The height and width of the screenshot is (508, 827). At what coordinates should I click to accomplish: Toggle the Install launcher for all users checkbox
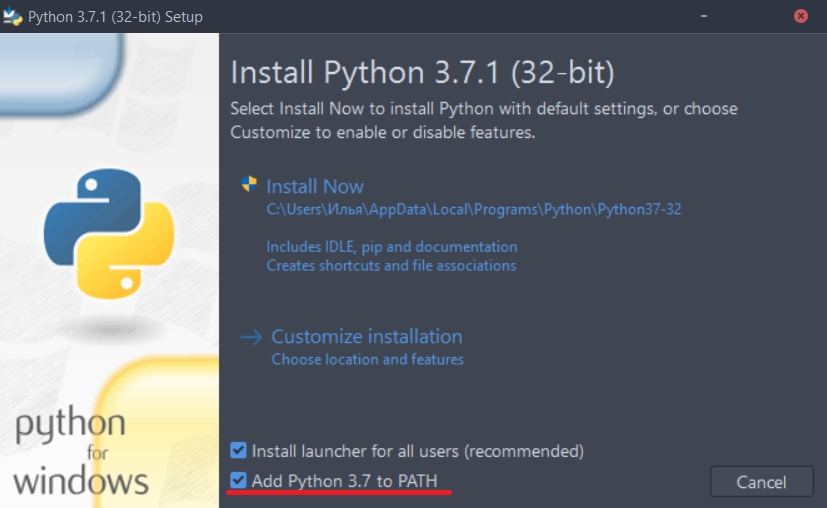point(238,451)
